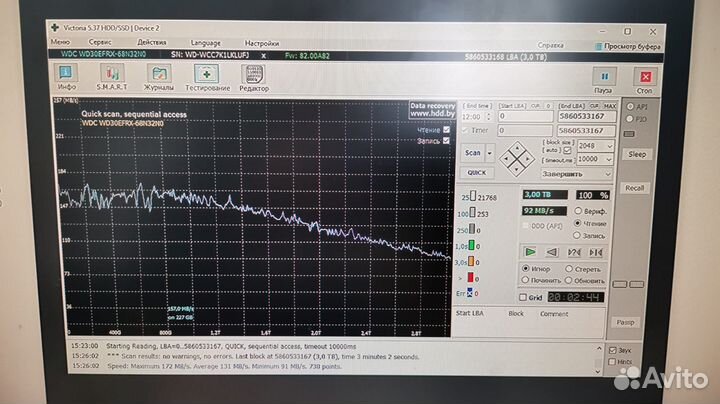Click the green play scan button

(x=531, y=252)
